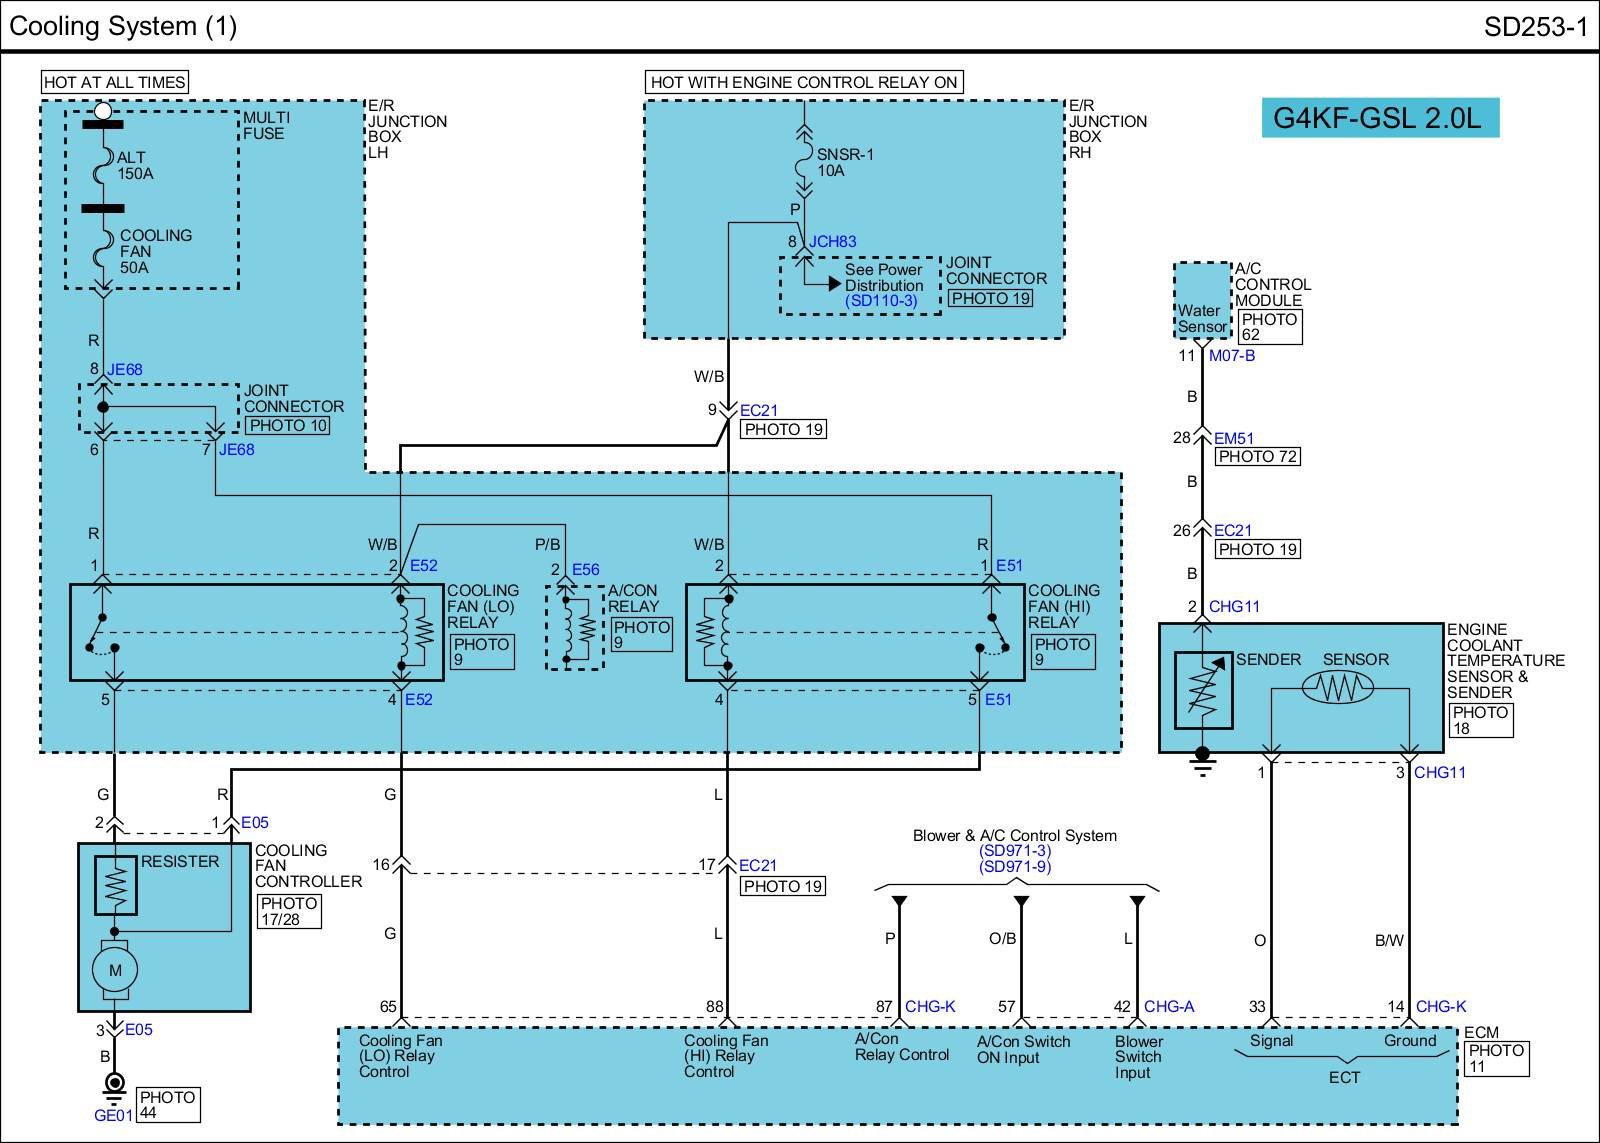Click the cooling fan motor M symbol

(x=114, y=969)
